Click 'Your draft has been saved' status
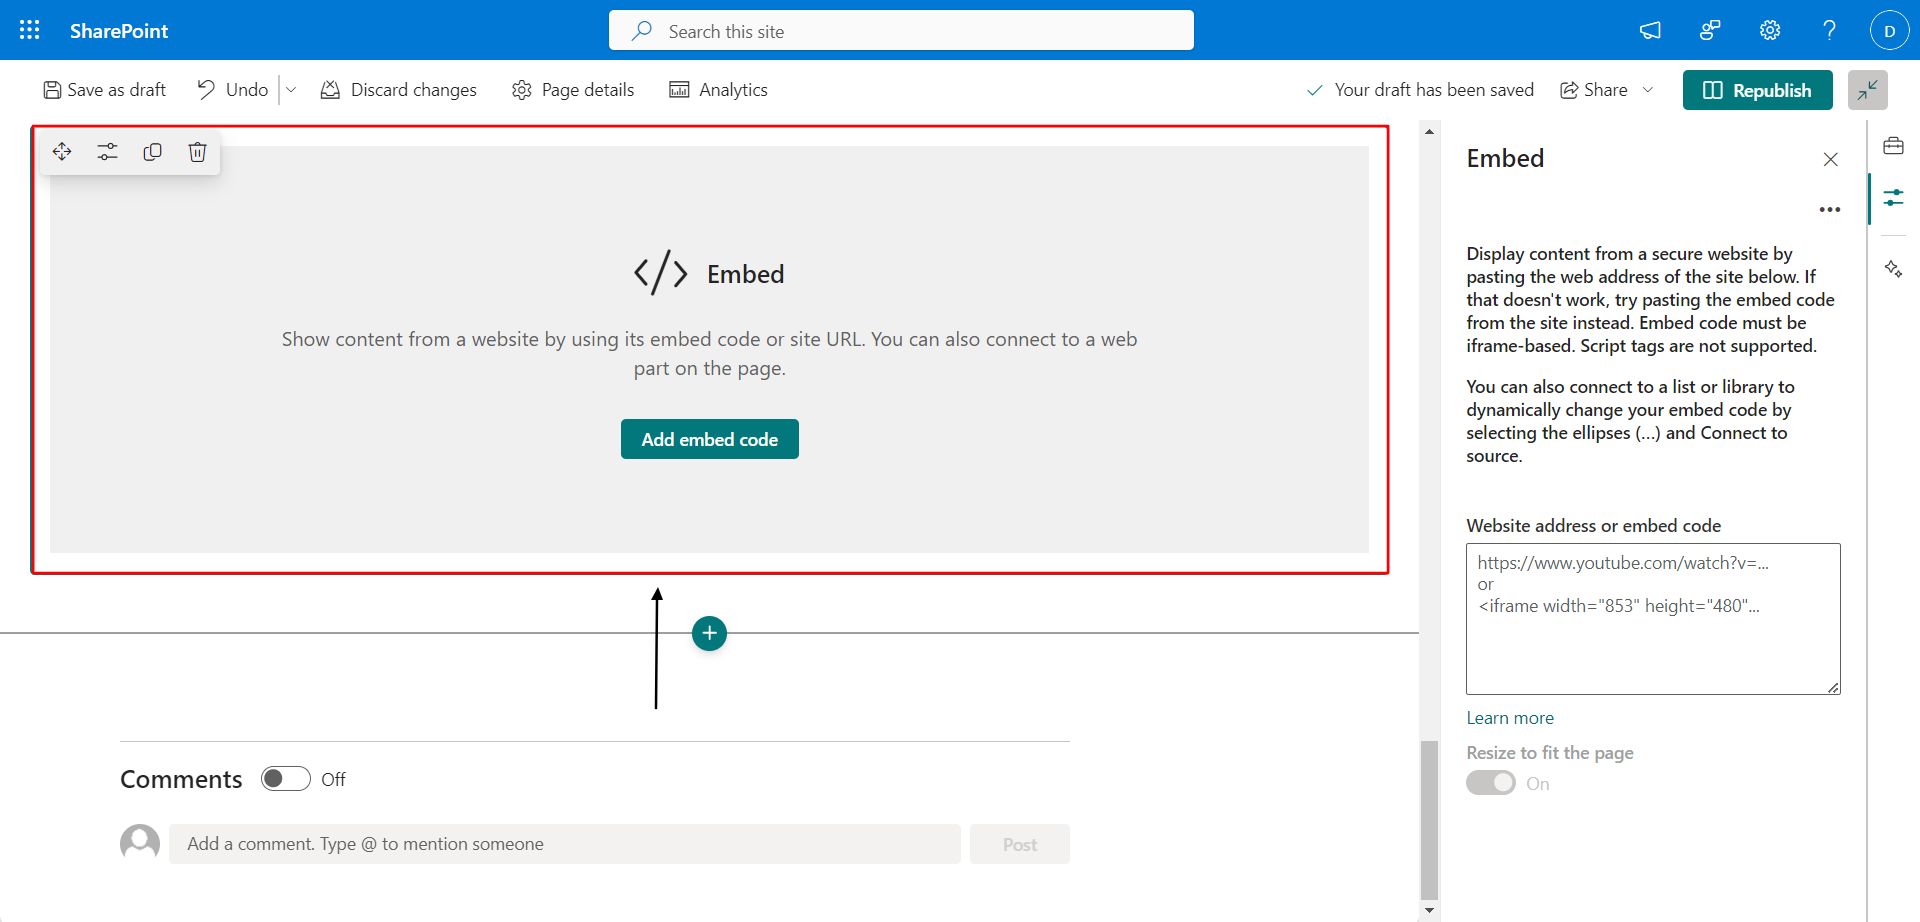 tap(1420, 90)
